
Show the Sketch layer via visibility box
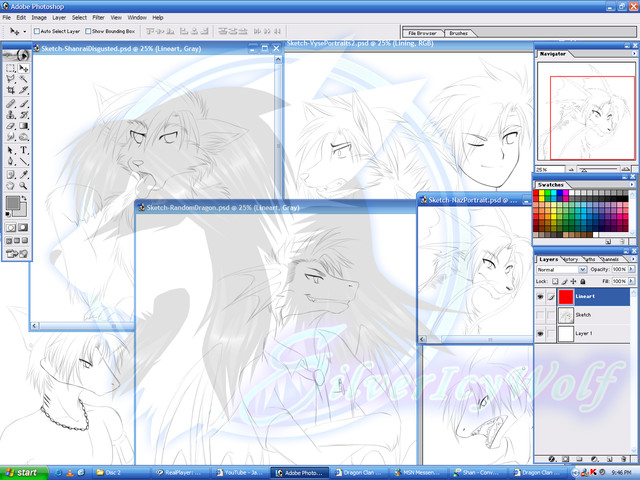point(540,315)
